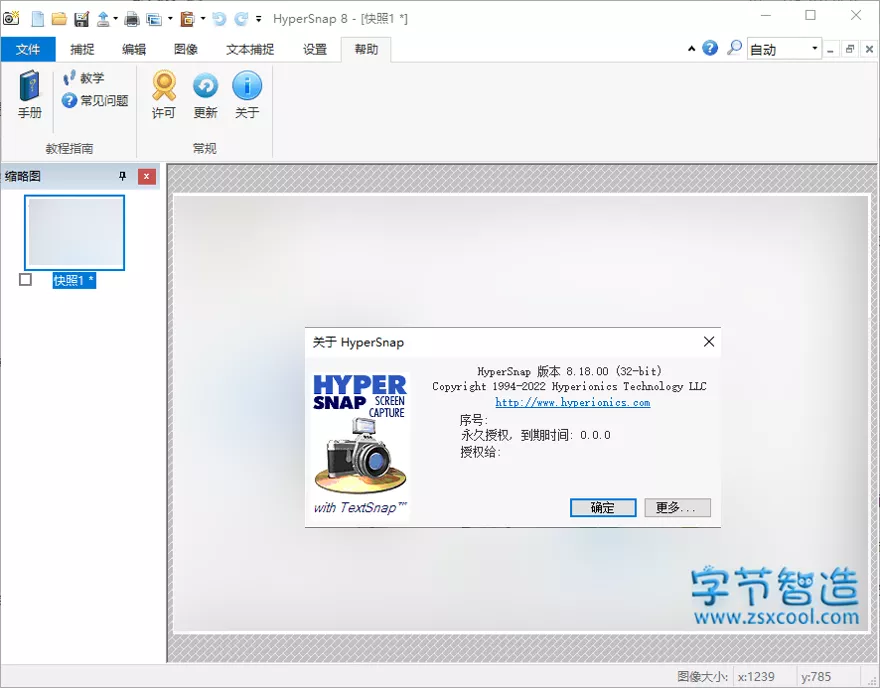Close the 缩略图 thumbnail panel
This screenshot has width=880, height=688.
tap(146, 177)
